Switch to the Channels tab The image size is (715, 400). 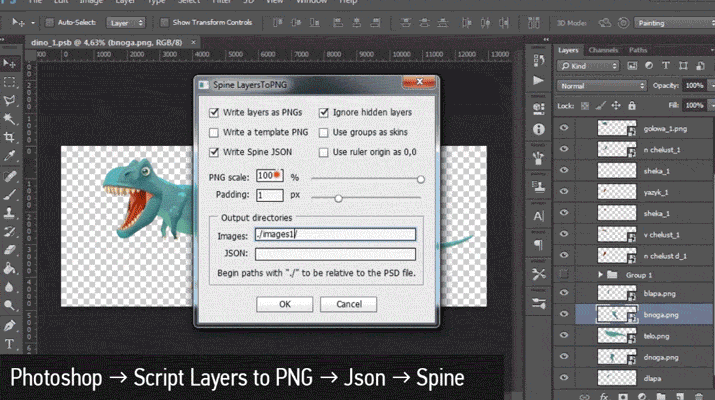tap(603, 50)
